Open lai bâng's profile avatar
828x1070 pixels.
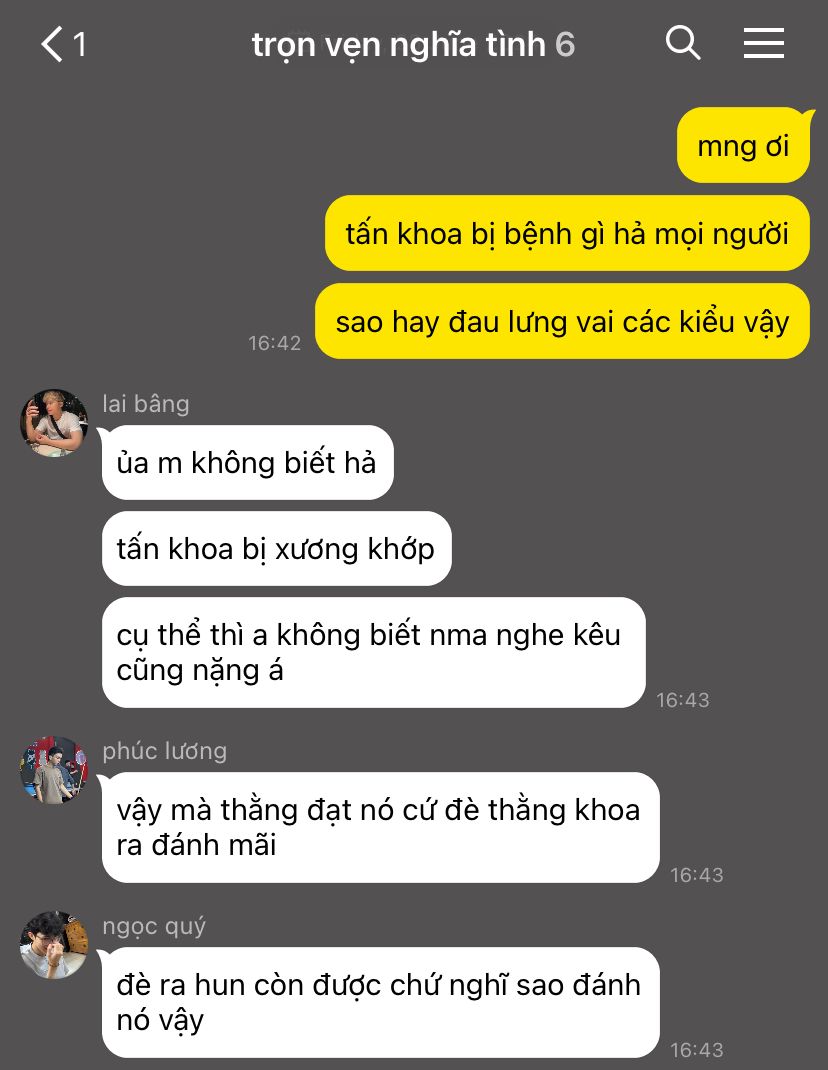pos(54,423)
